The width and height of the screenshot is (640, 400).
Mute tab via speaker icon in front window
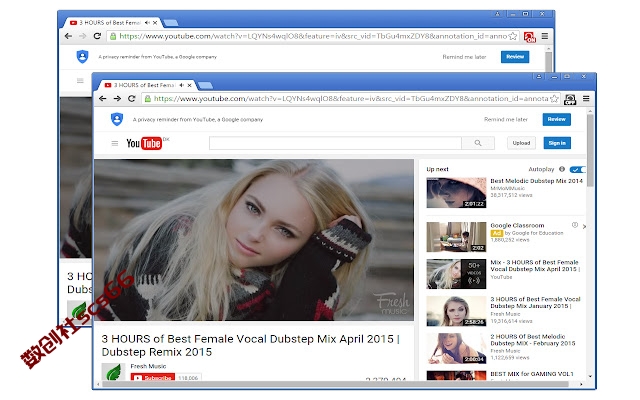(x=182, y=85)
